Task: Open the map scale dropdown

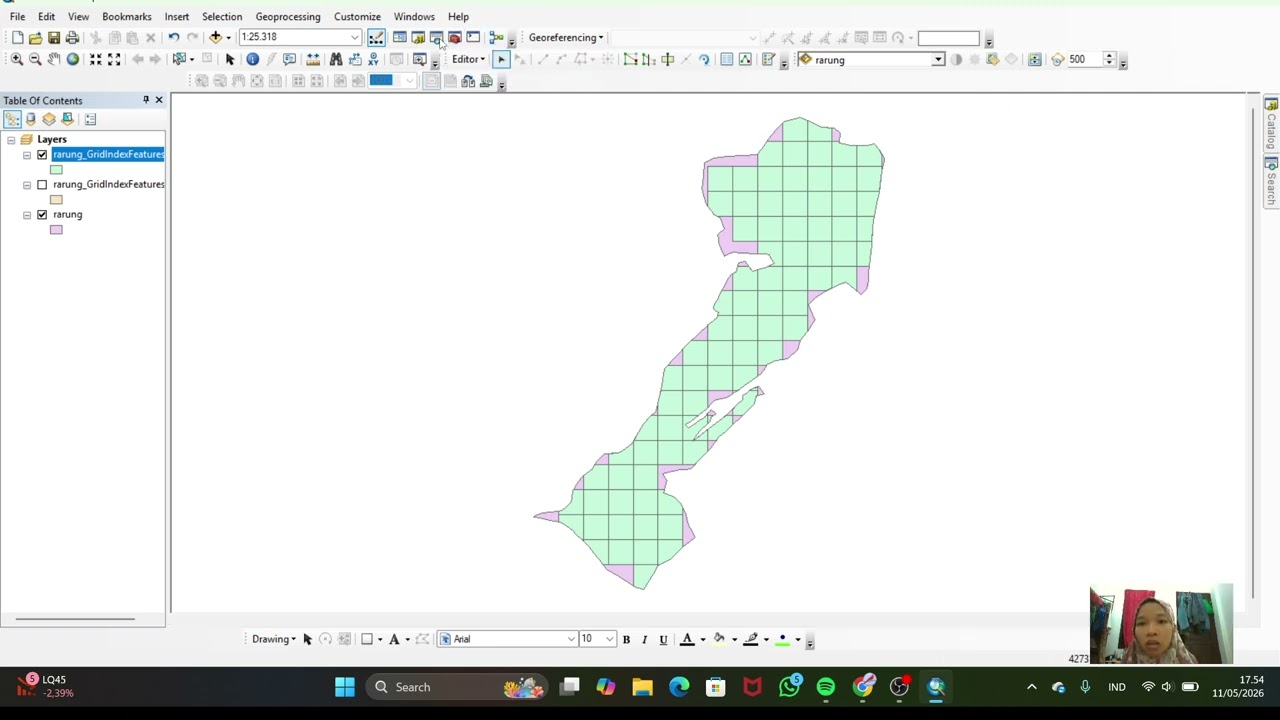Action: (x=354, y=38)
